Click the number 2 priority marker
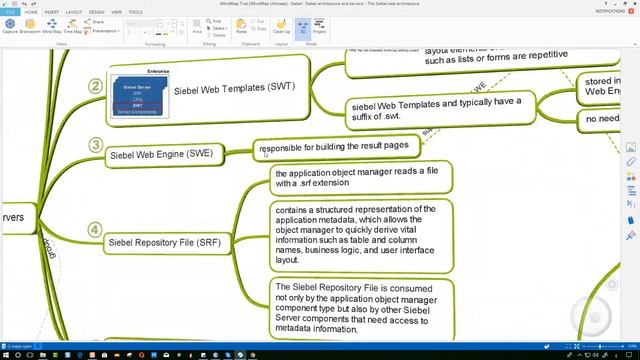This screenshot has height=360, width=640. click(95, 86)
